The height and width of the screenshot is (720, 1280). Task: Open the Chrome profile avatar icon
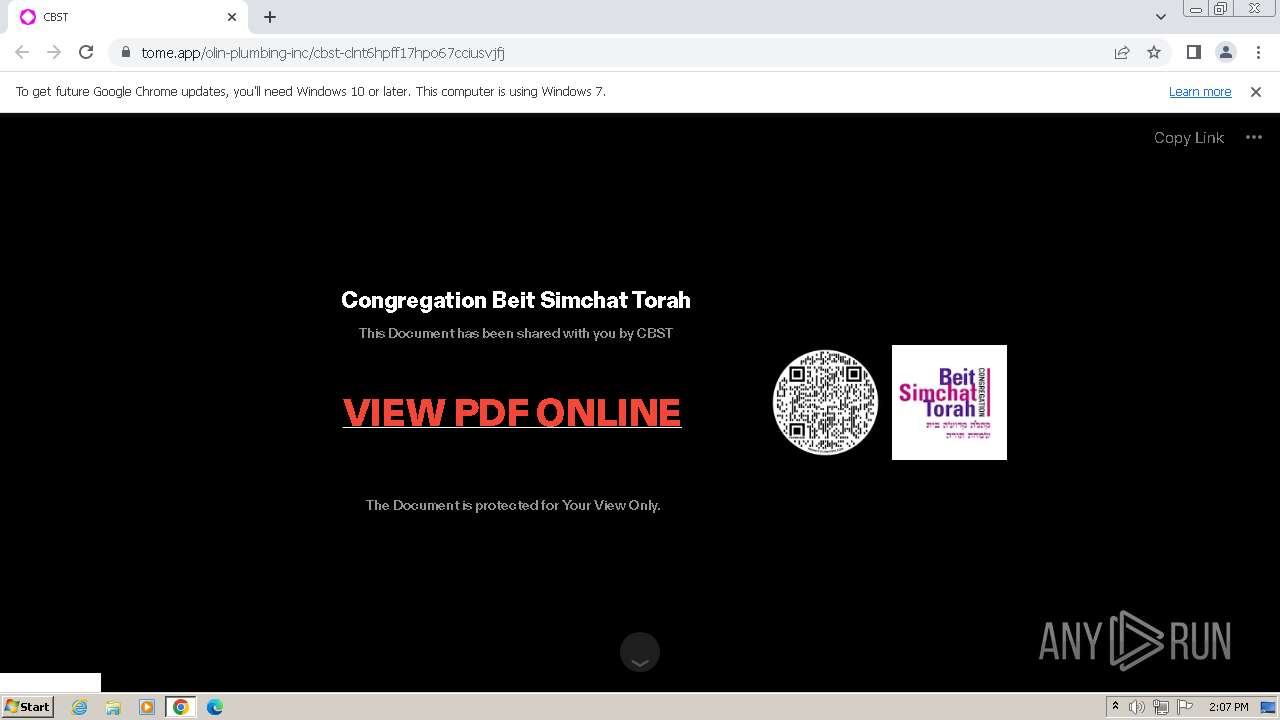pos(1225,52)
